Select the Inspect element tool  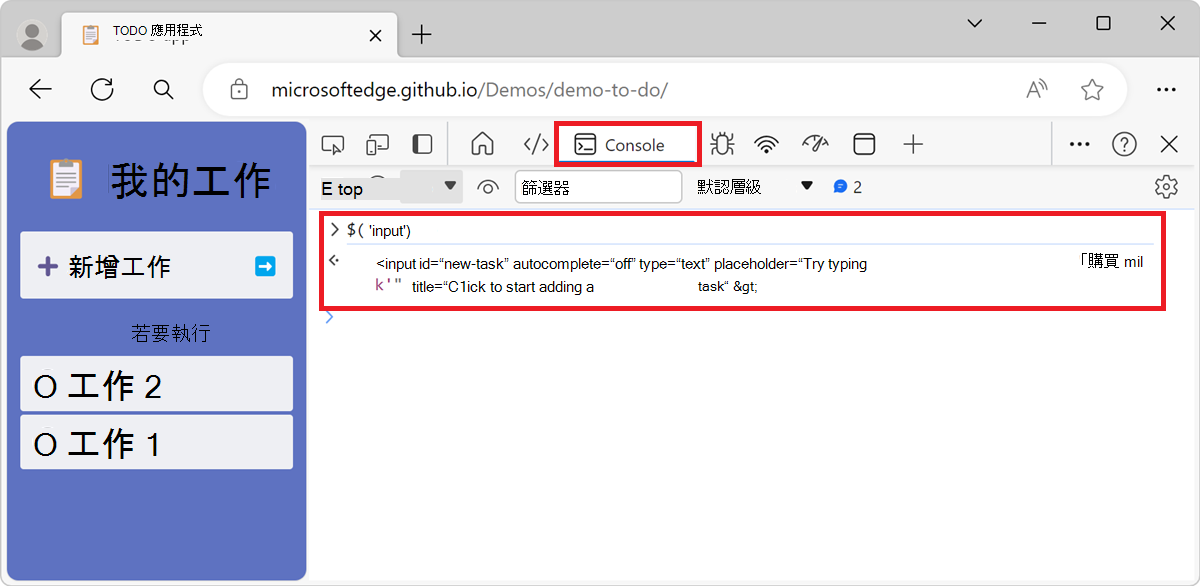click(333, 143)
